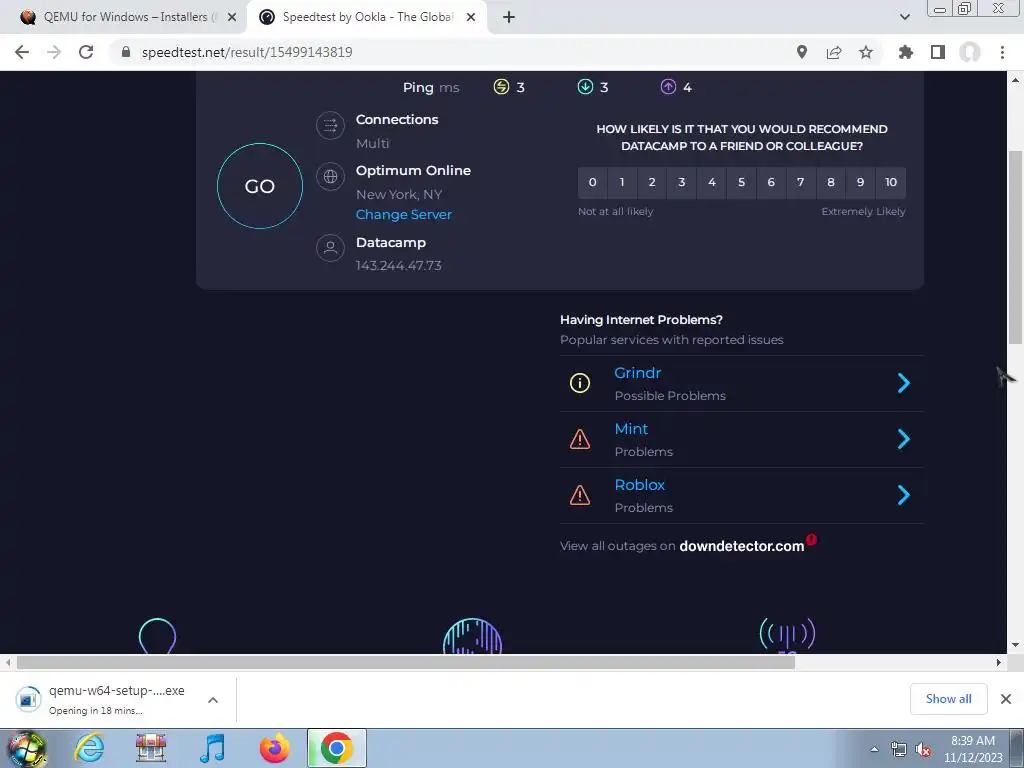
Task: Click the horizontal scrollbar thumb
Action: (406, 662)
